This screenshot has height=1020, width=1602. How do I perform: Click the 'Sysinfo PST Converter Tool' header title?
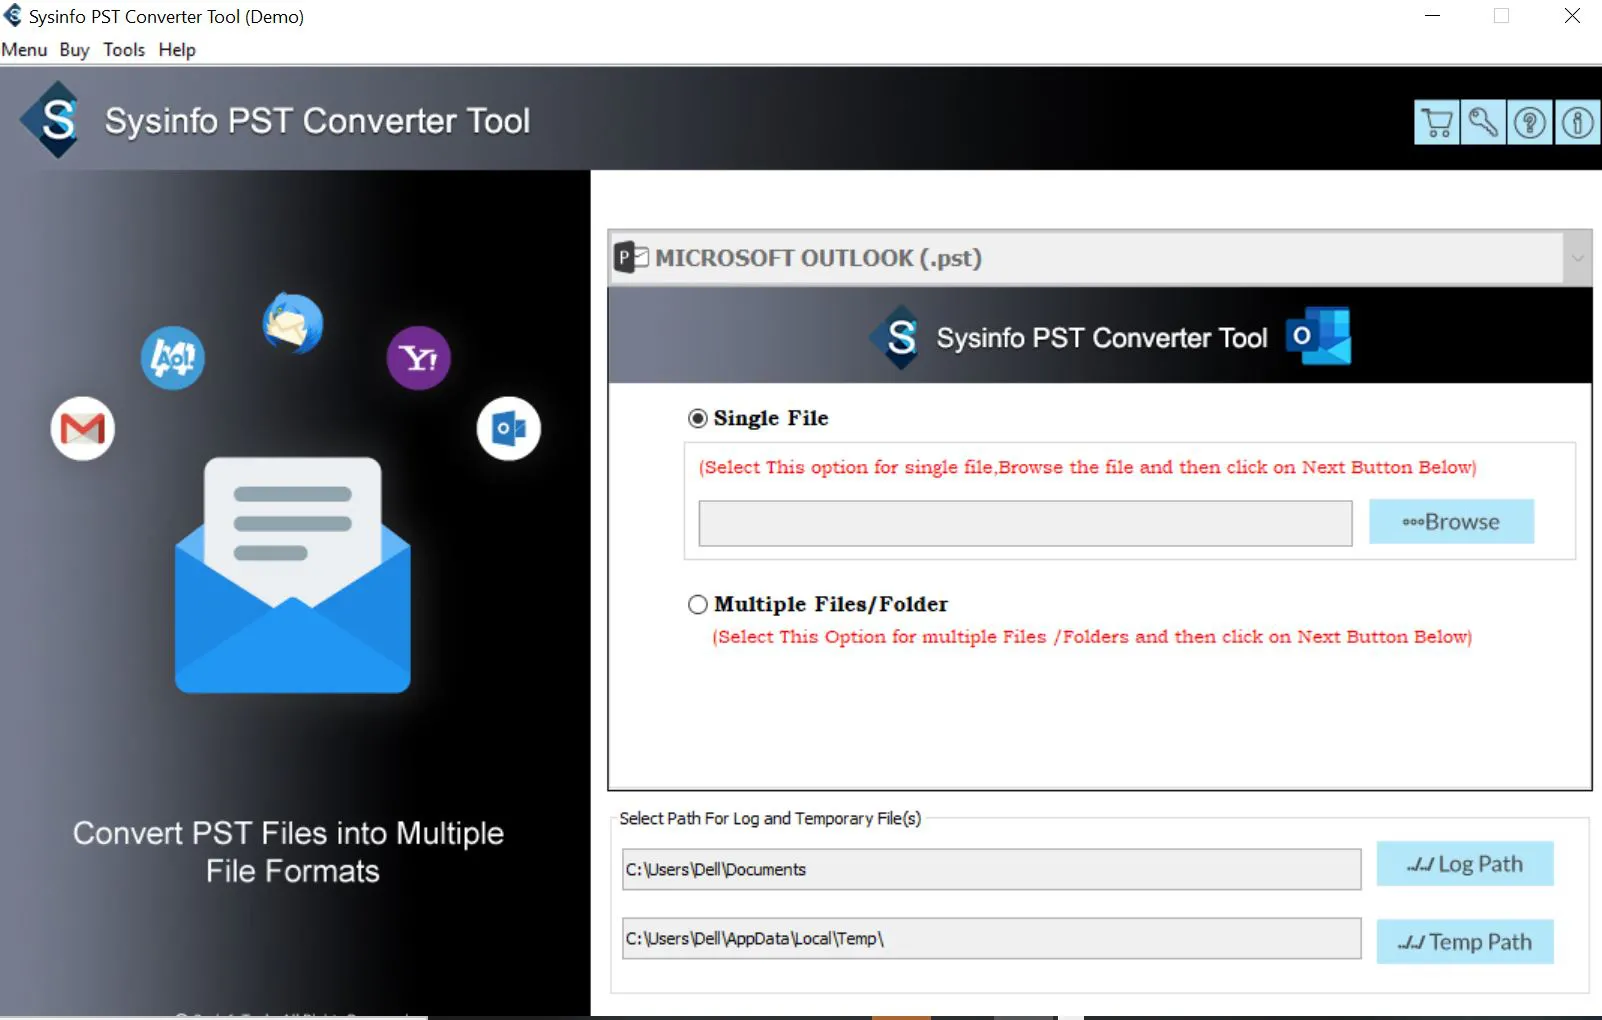click(x=317, y=121)
